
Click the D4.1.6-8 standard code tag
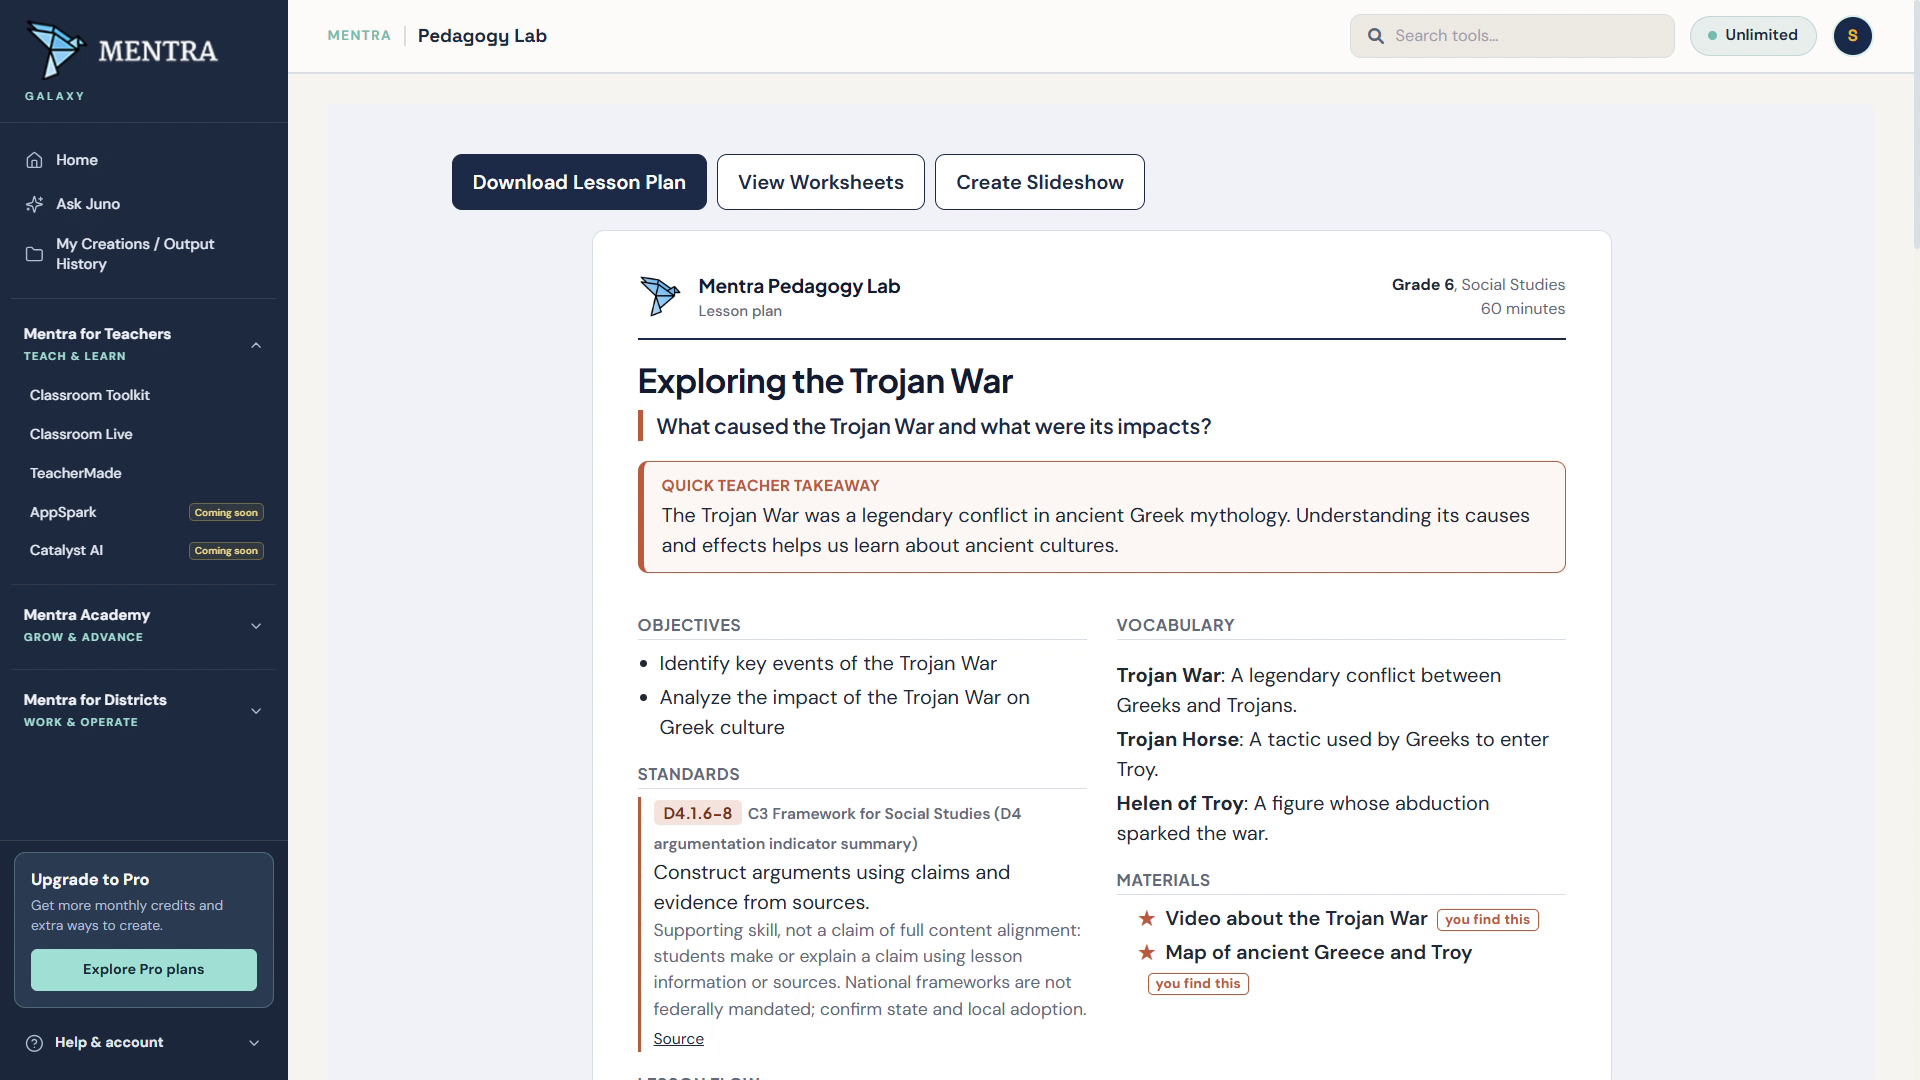[698, 813]
